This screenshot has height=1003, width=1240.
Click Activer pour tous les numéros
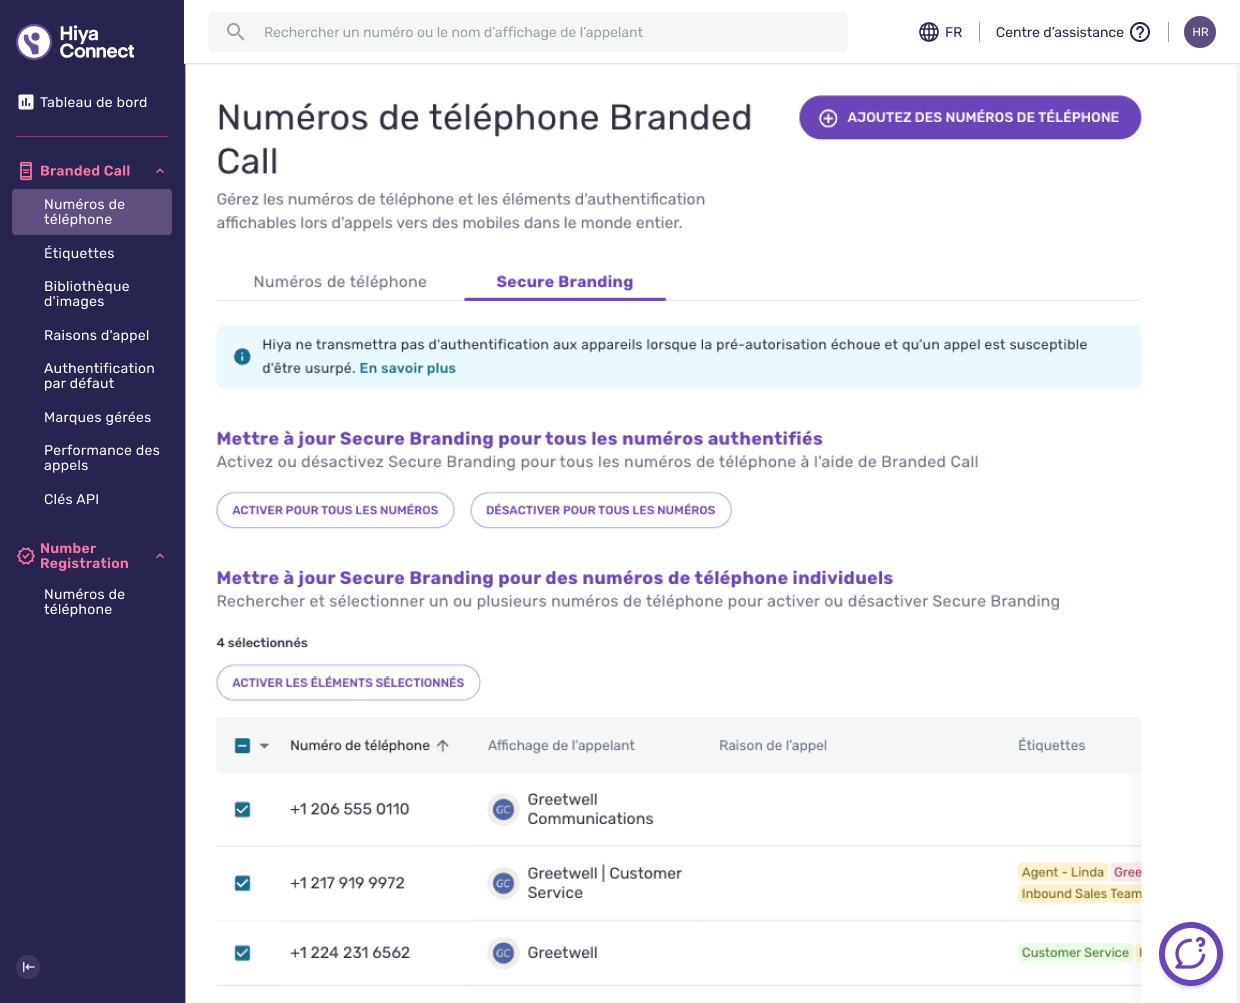335,510
